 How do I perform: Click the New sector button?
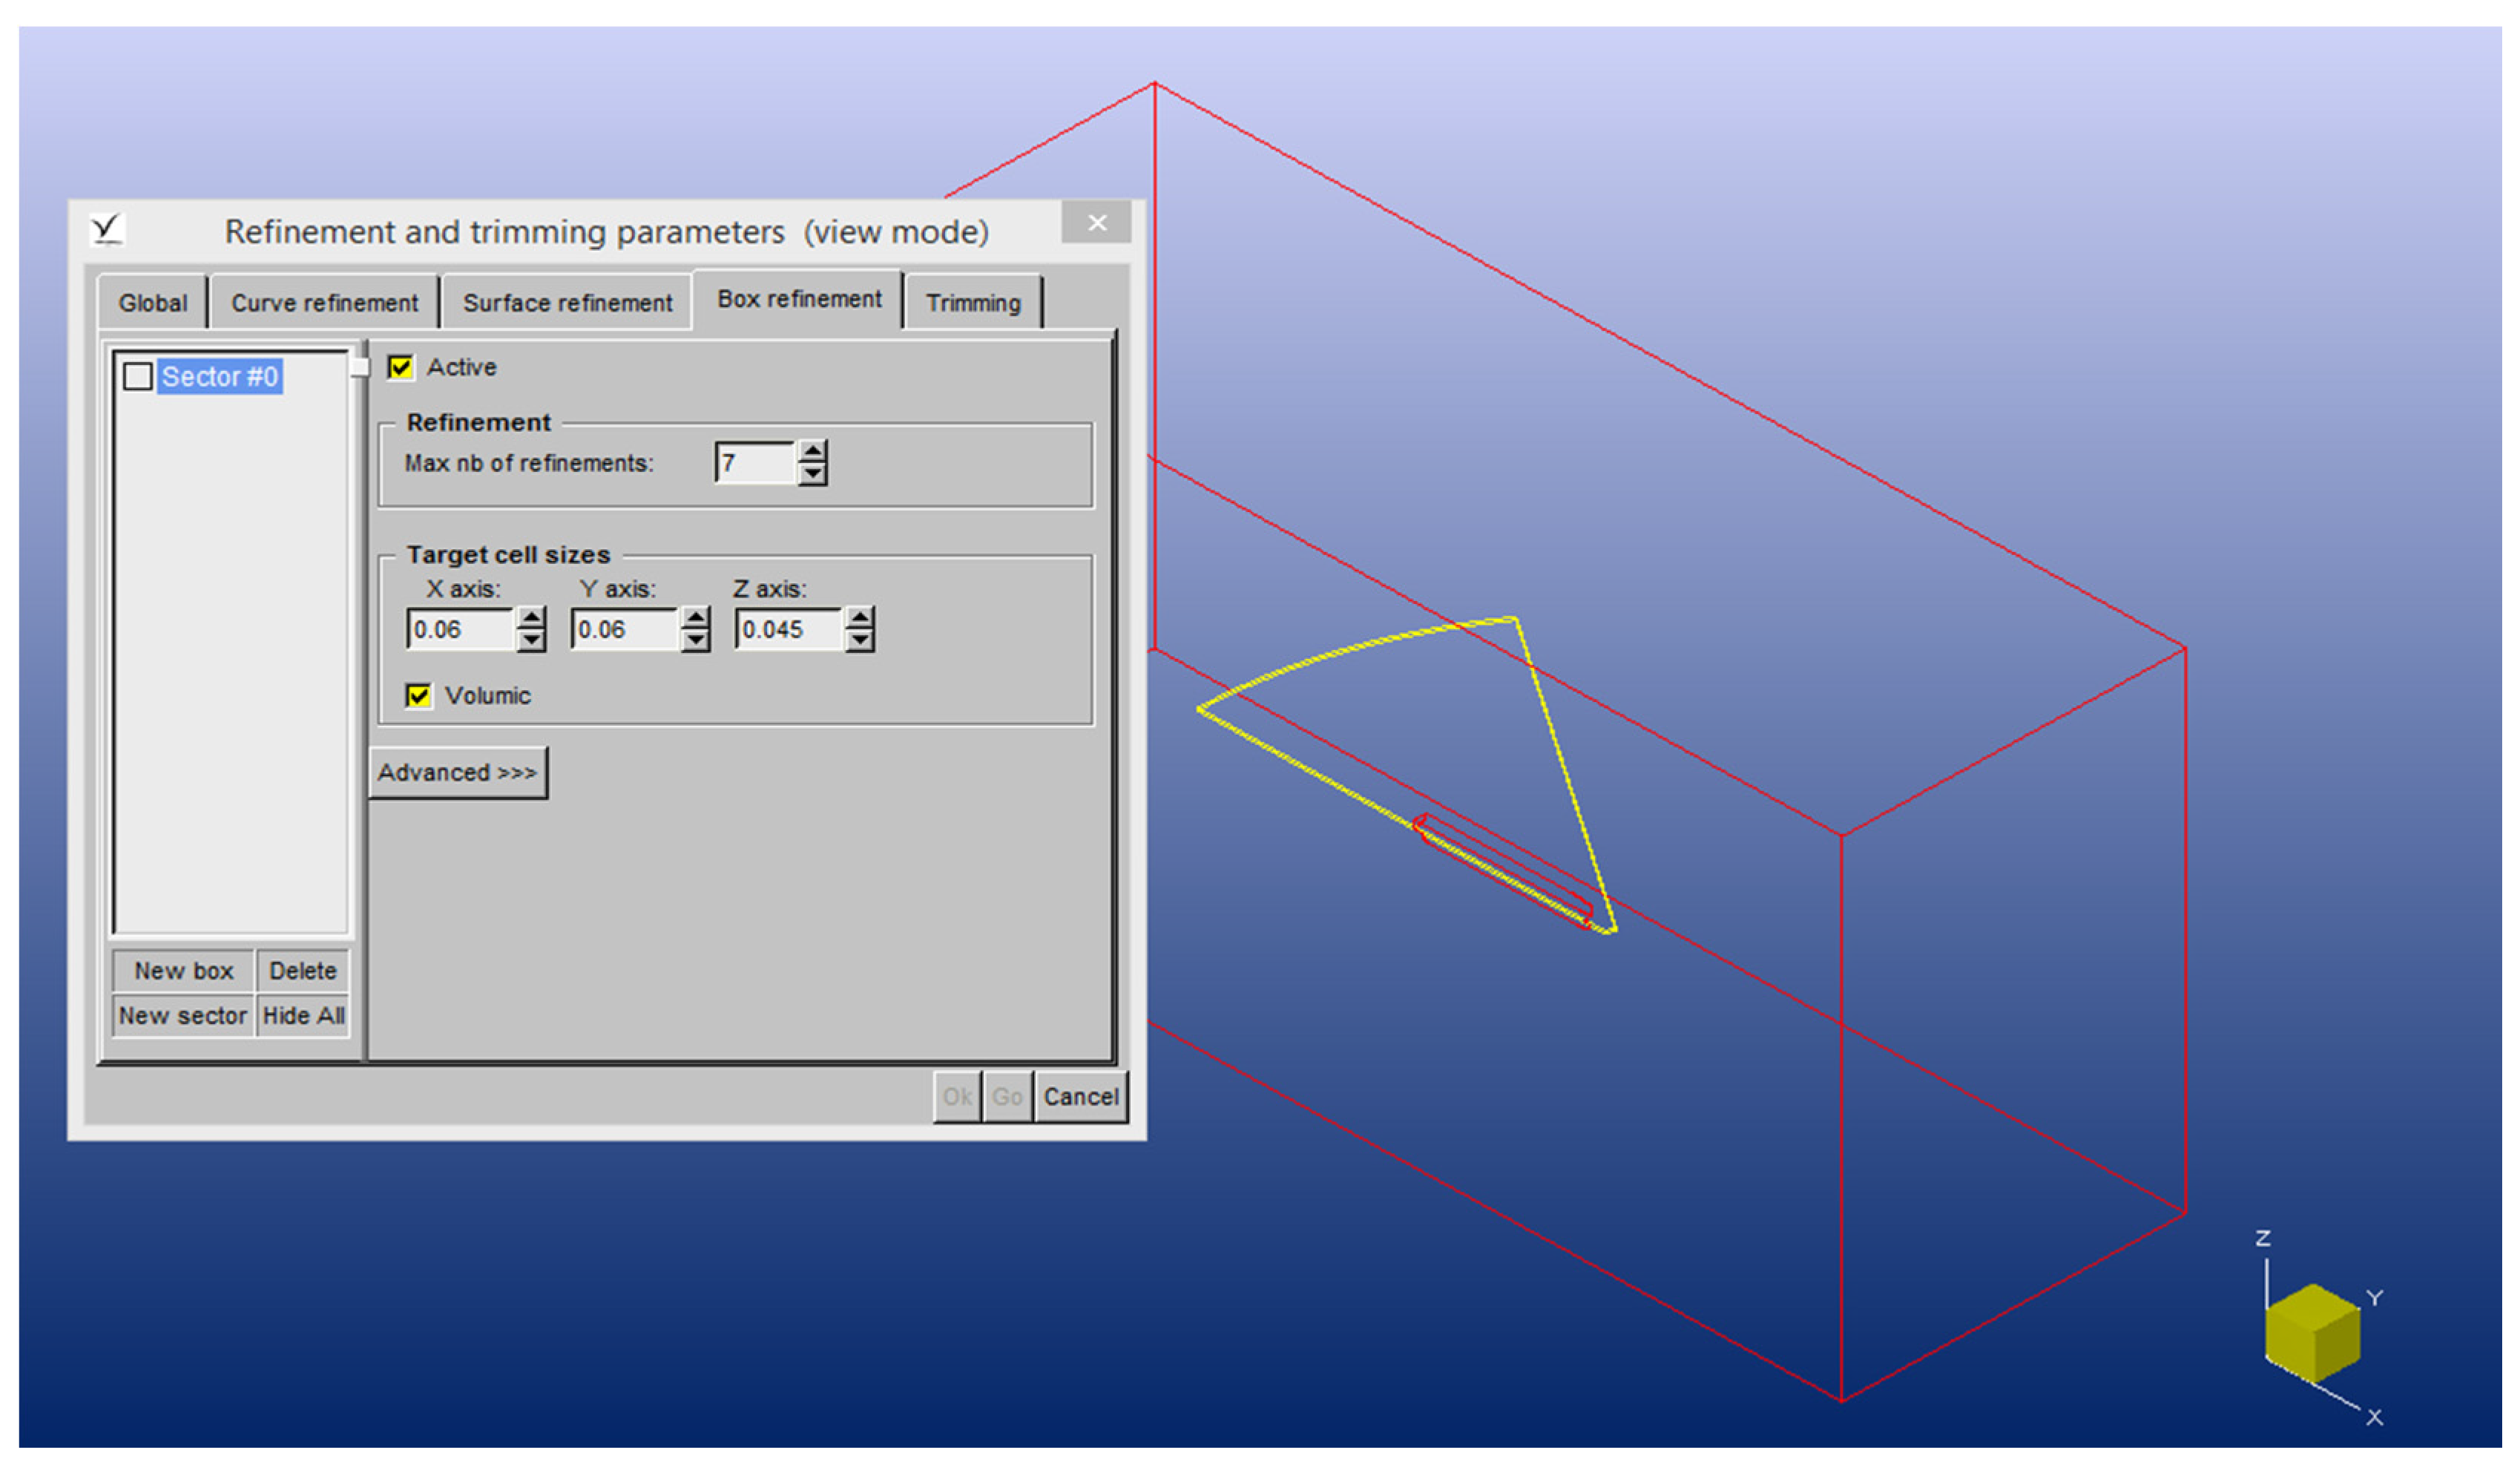[183, 1016]
